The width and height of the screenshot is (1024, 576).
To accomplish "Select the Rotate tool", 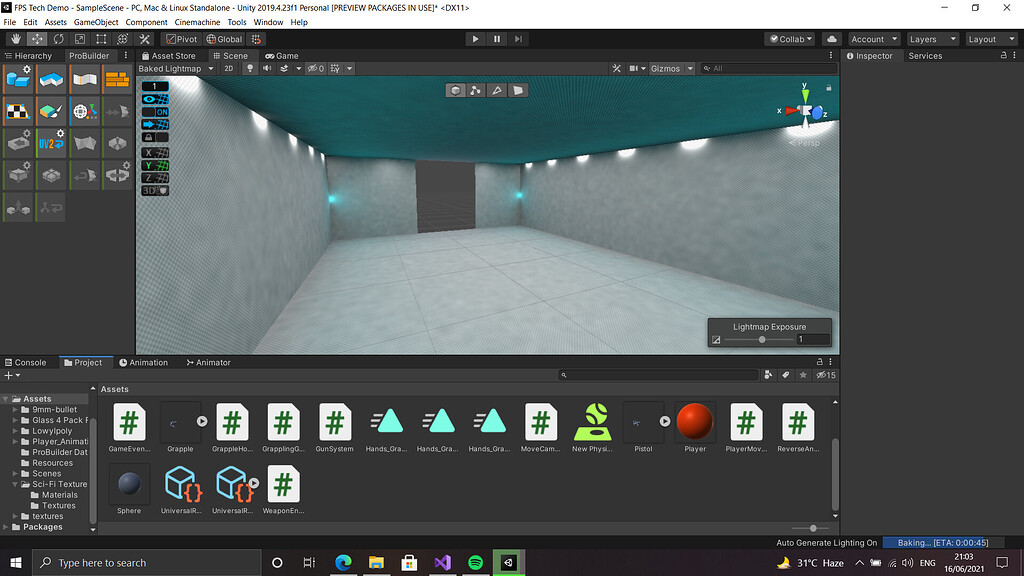I will (x=58, y=38).
